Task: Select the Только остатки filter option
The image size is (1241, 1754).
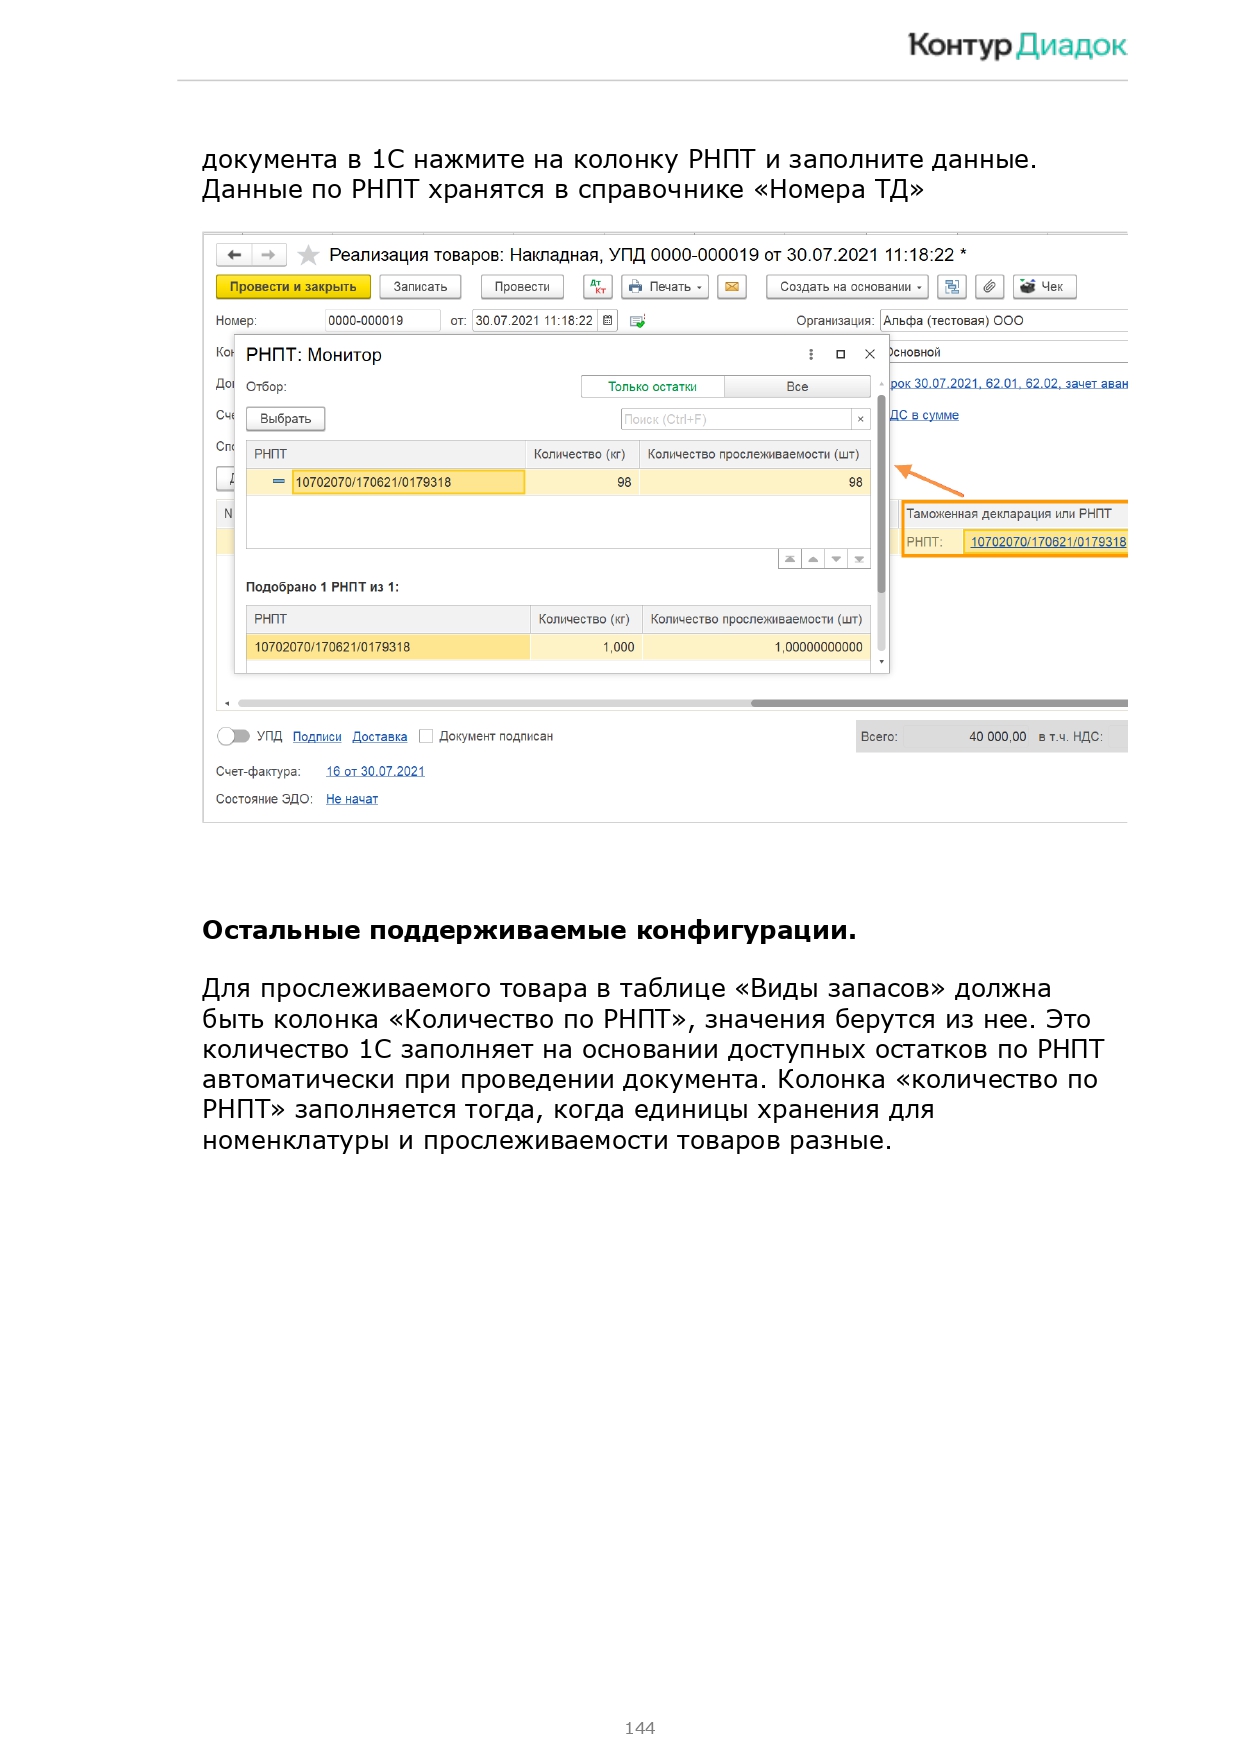Action: [652, 387]
